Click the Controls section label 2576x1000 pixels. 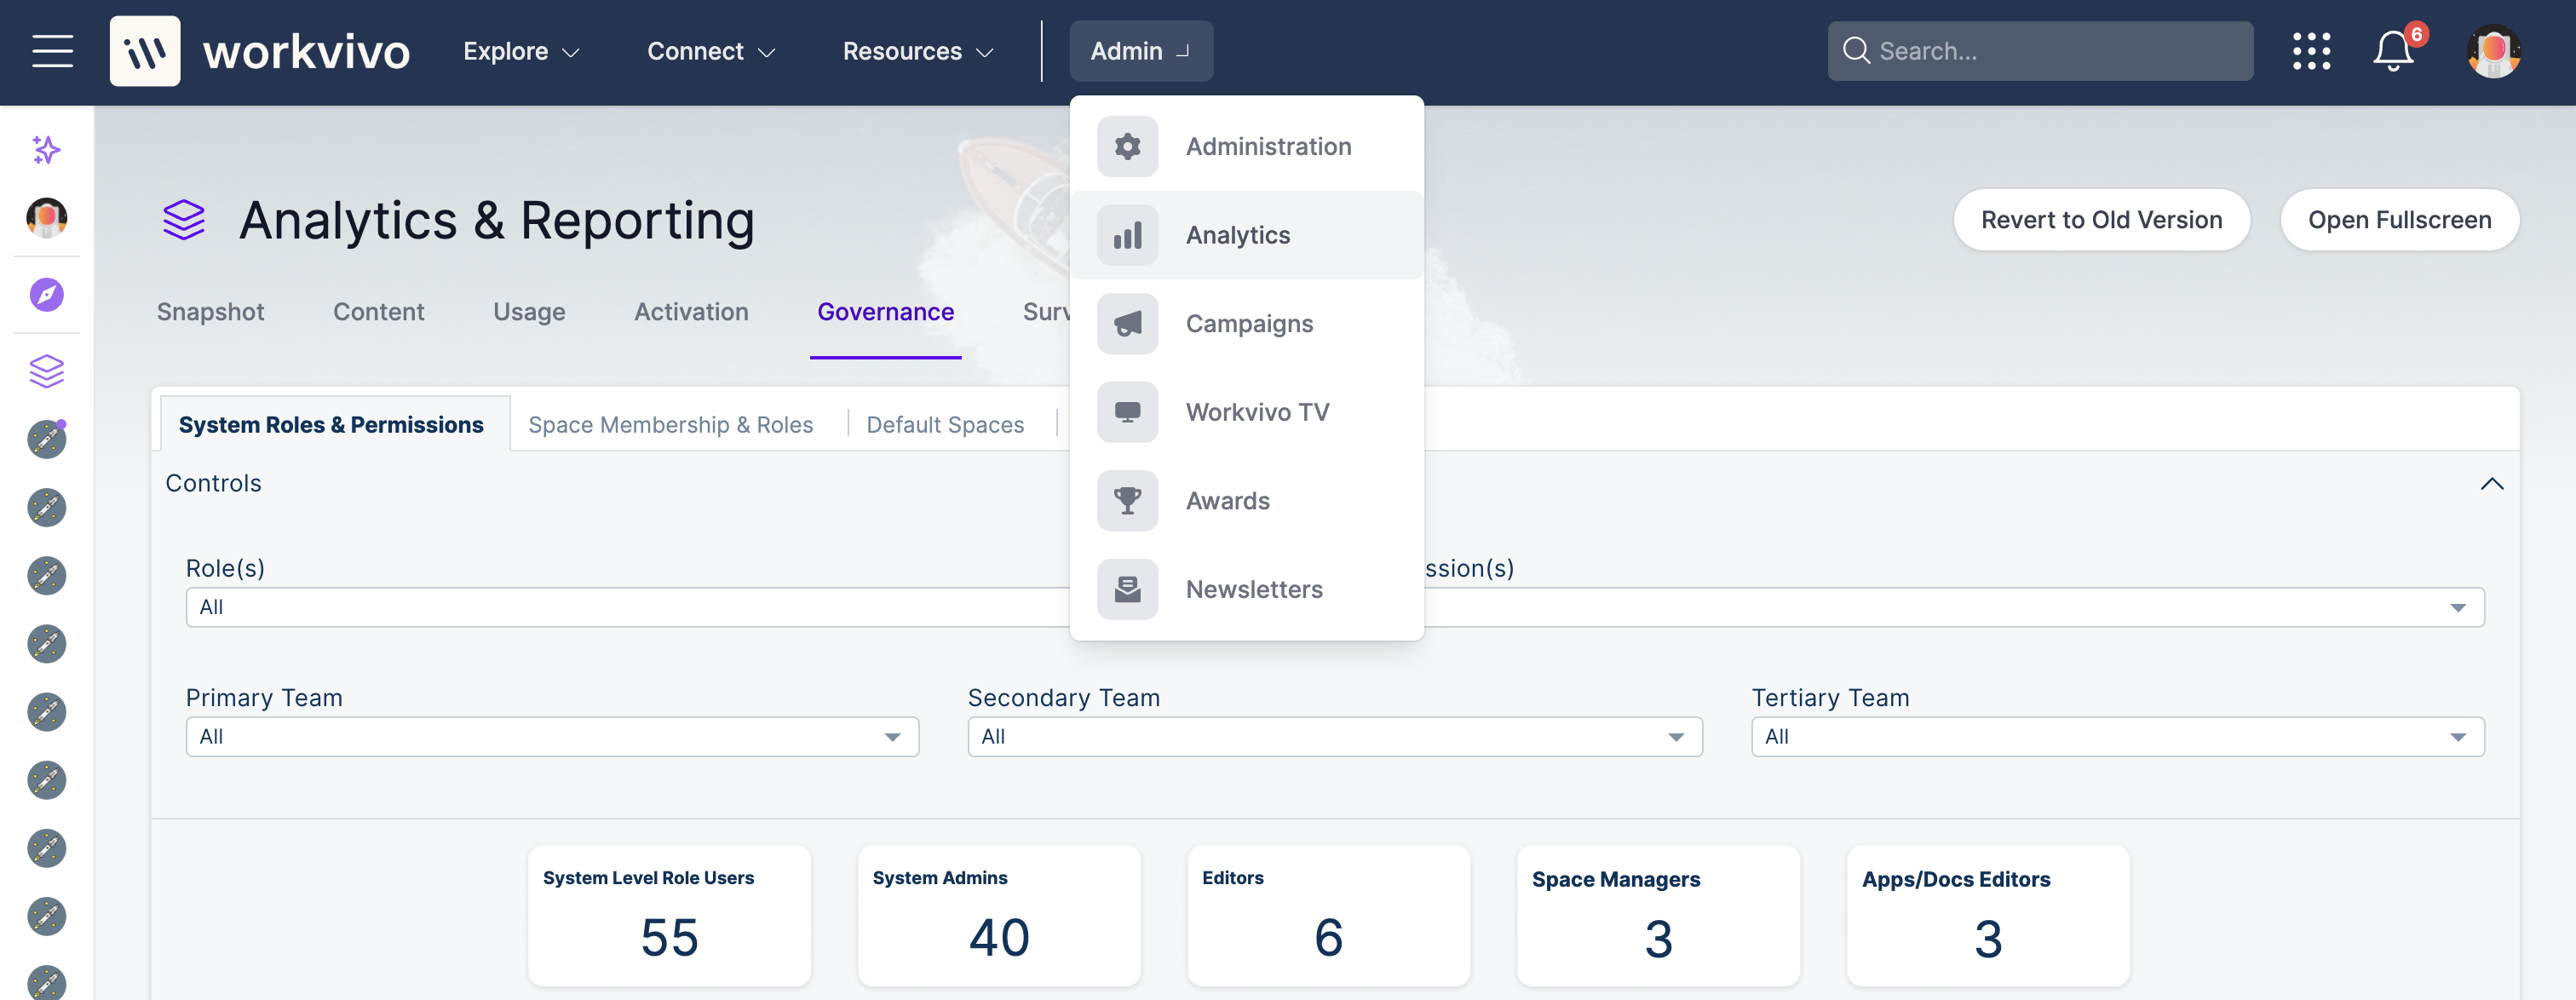[213, 483]
